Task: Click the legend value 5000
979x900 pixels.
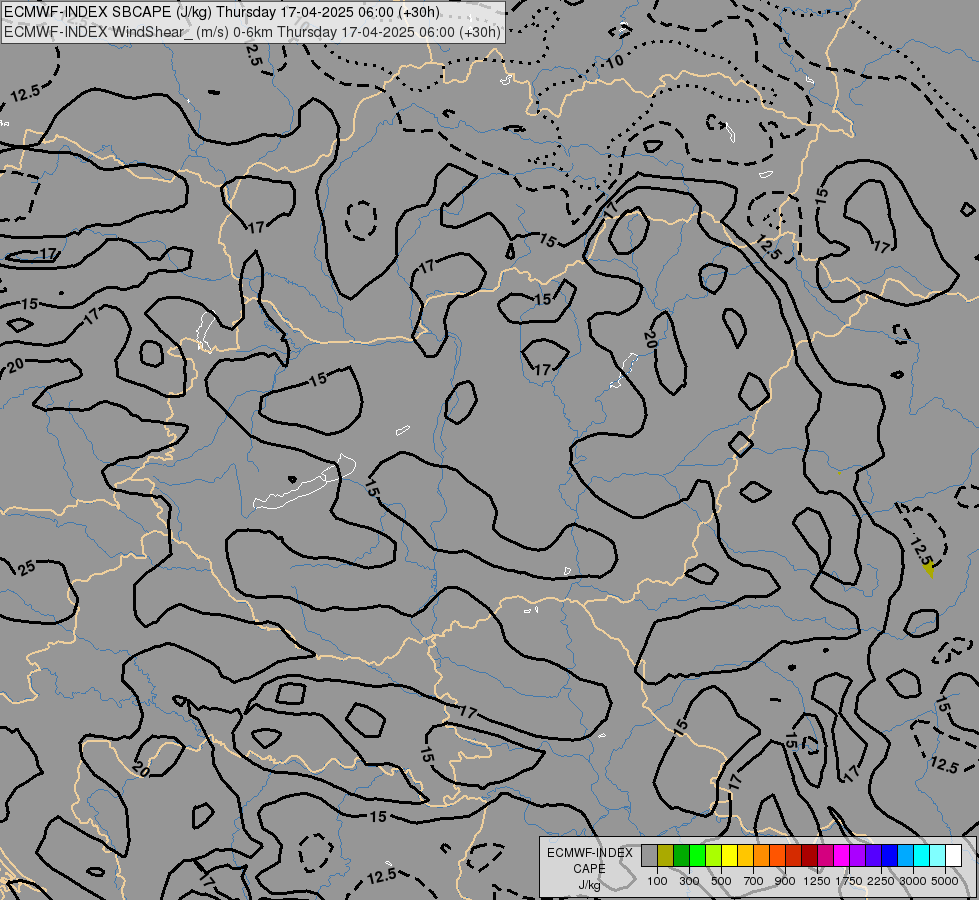Action: click(x=945, y=881)
